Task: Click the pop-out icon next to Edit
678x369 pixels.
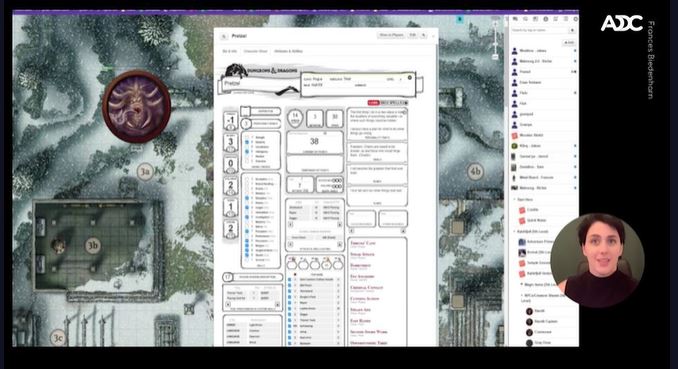Action: pyautogui.click(x=424, y=35)
